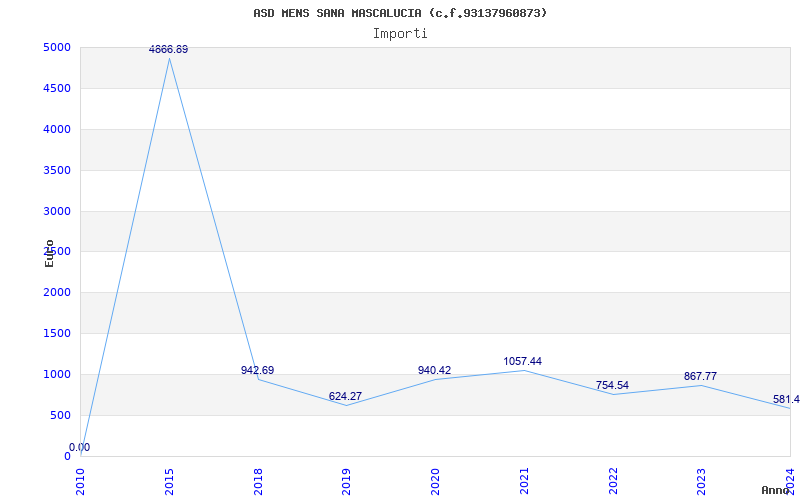Click the Importi subtitle
The image size is (800, 500).
400,34
